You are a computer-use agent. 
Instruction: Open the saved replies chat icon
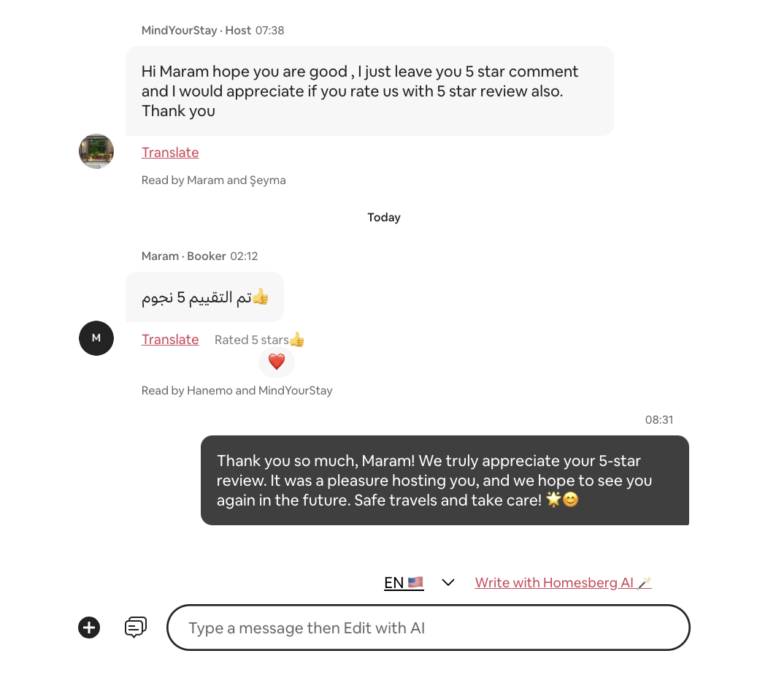coord(136,627)
